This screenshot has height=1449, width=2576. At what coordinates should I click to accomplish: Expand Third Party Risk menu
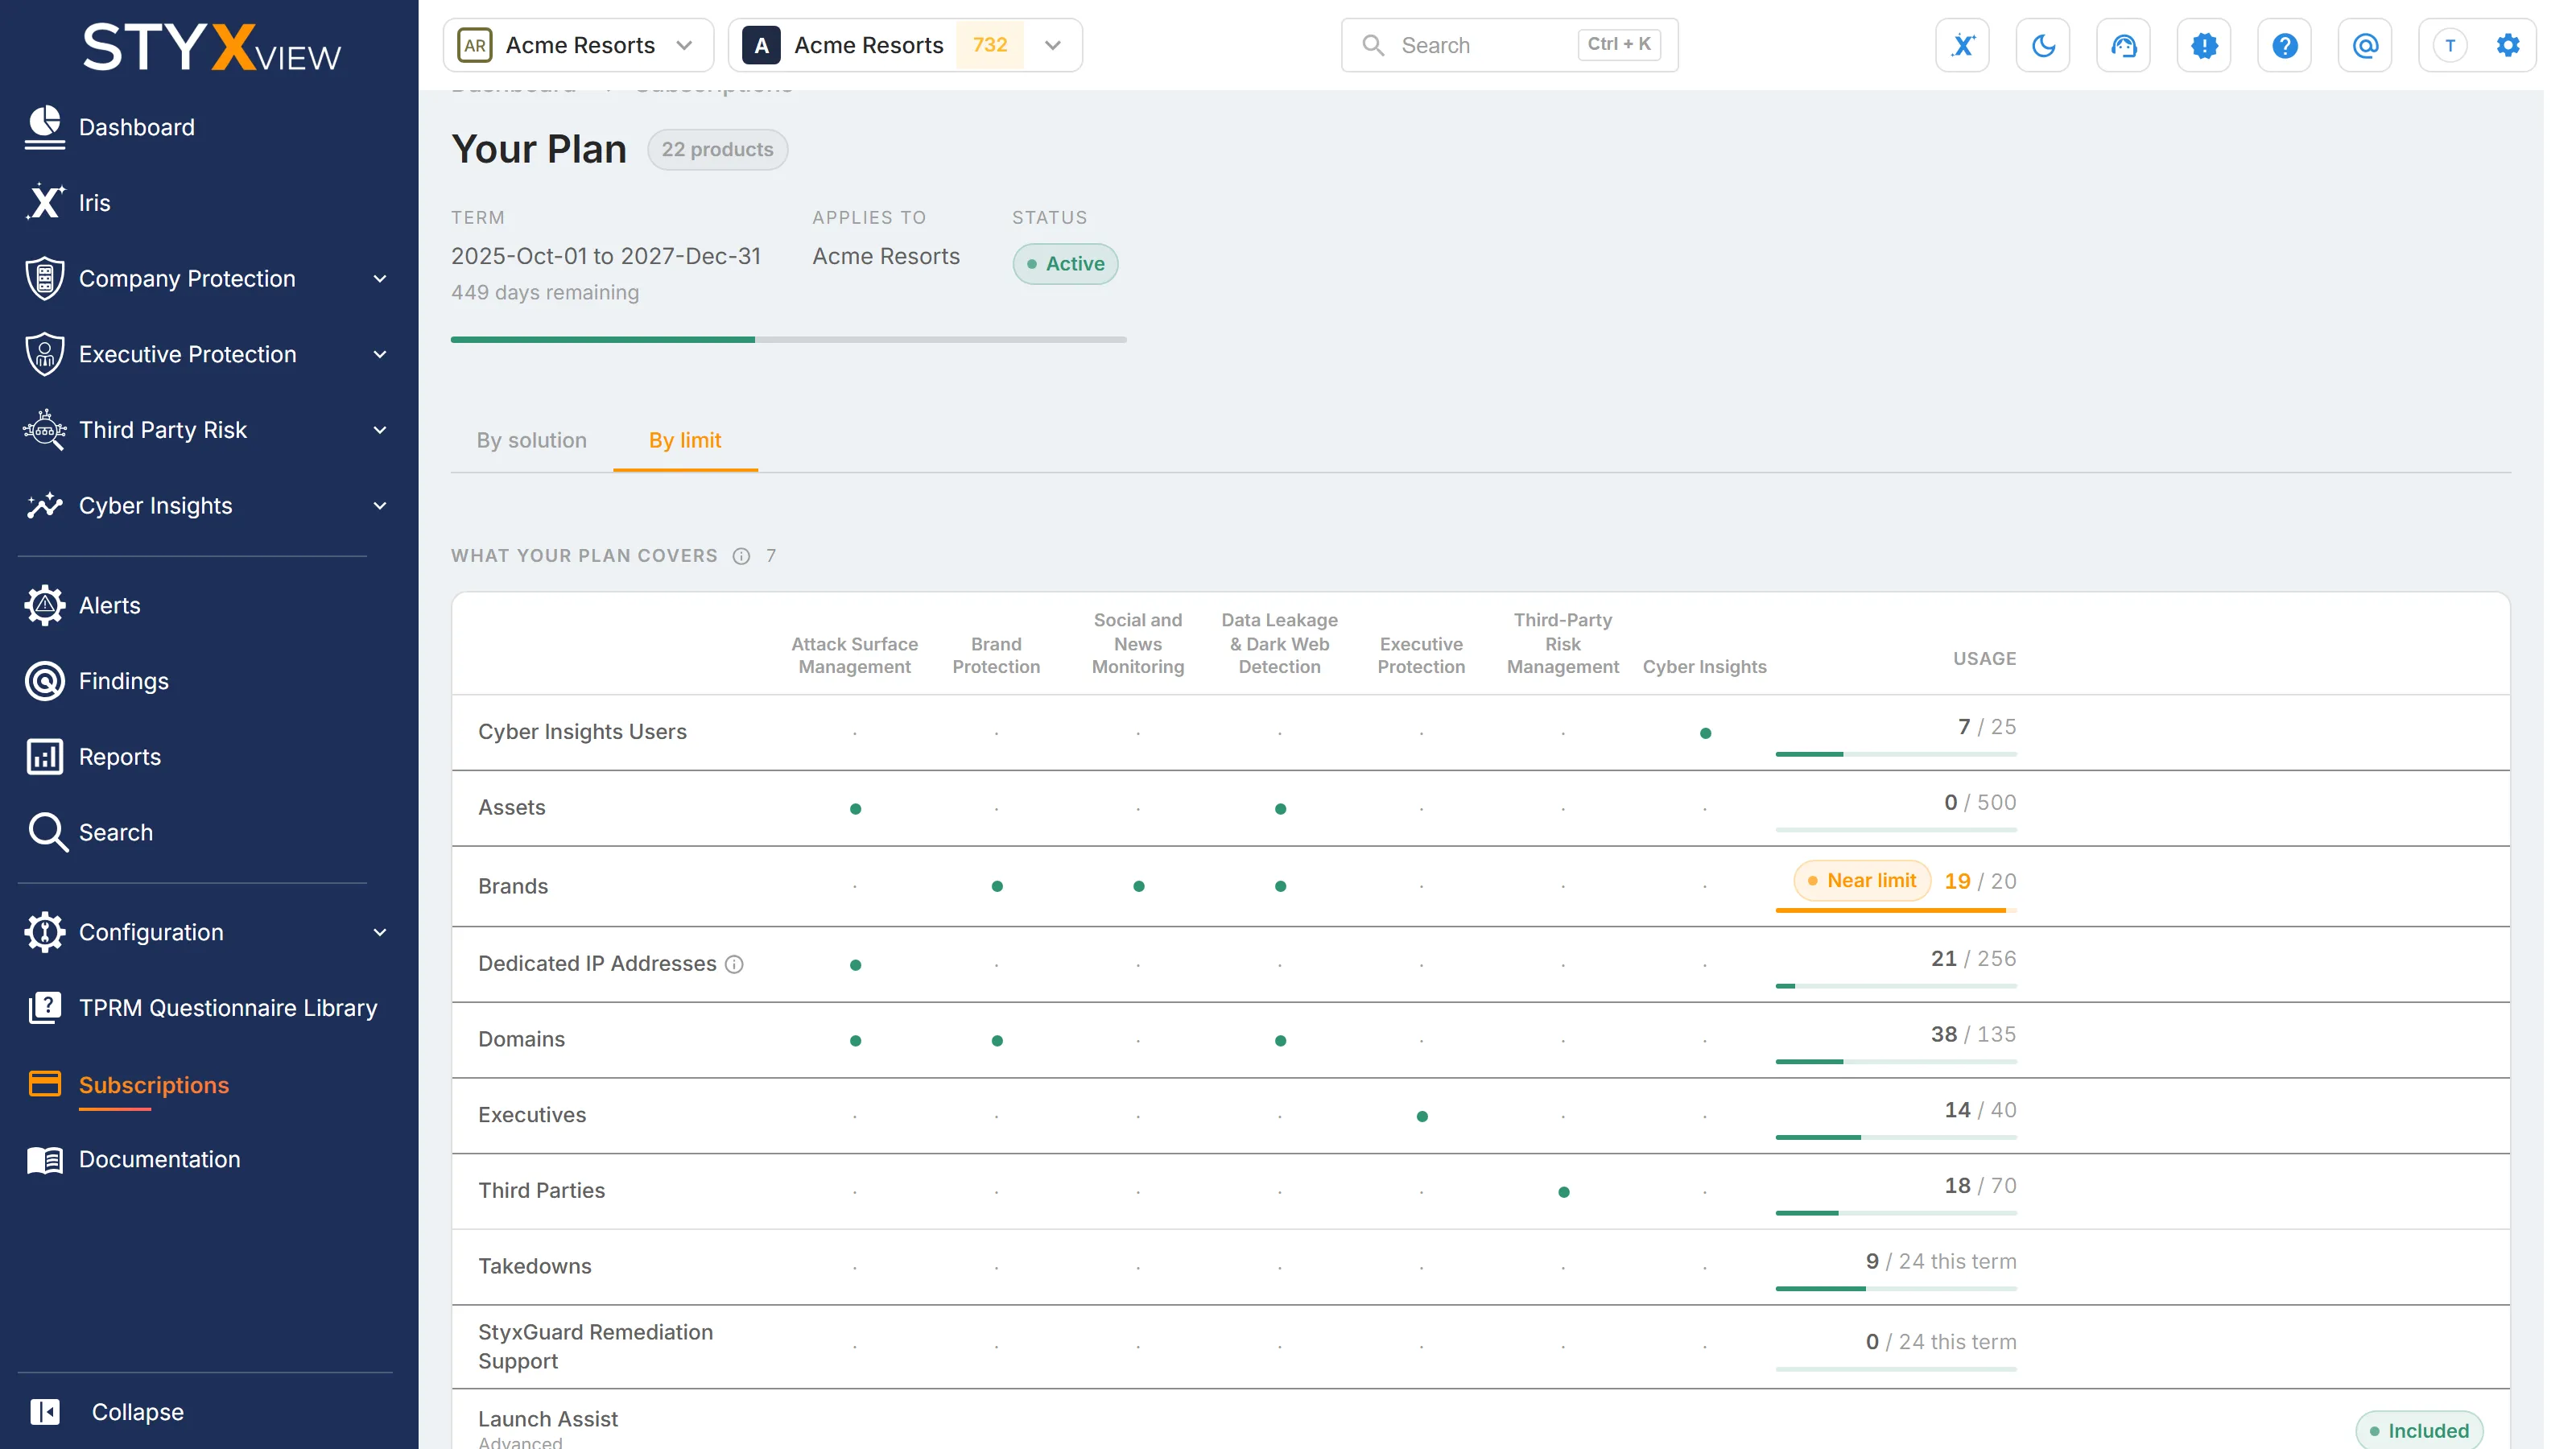tap(380, 430)
